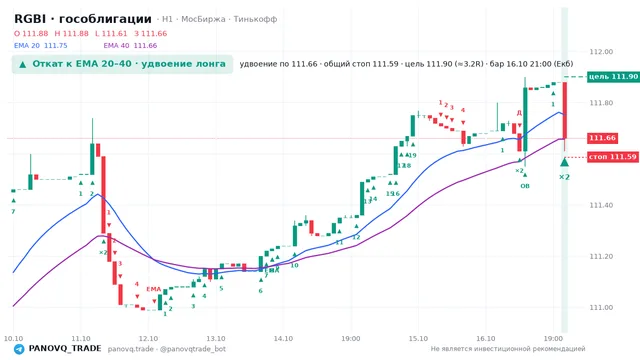This screenshot has height=360, width=640.
Task: Click the PANOVQ_TRADE channel name
Action: click(x=65, y=349)
